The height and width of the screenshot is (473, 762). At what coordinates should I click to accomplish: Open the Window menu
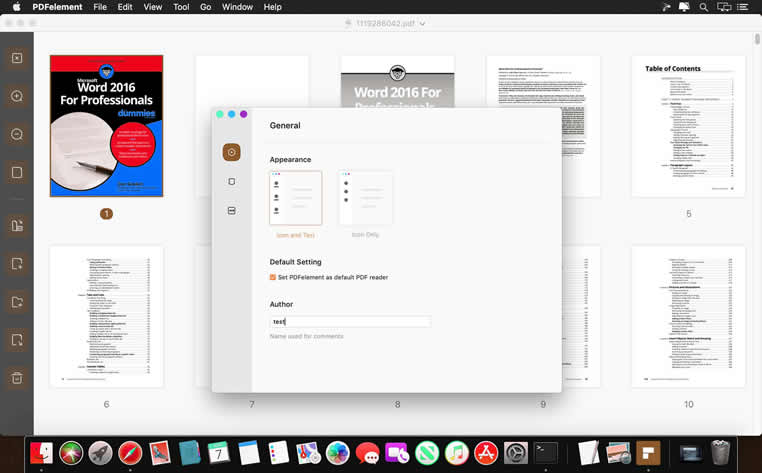tap(237, 7)
